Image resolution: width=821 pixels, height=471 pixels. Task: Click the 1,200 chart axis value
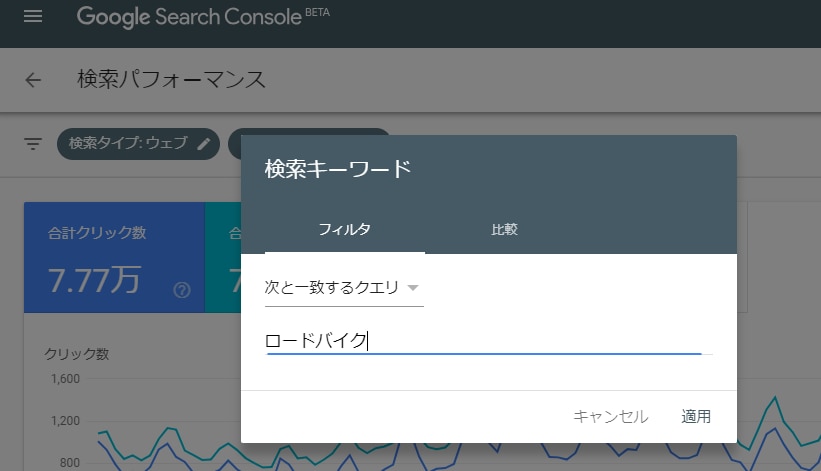pyautogui.click(x=65, y=421)
